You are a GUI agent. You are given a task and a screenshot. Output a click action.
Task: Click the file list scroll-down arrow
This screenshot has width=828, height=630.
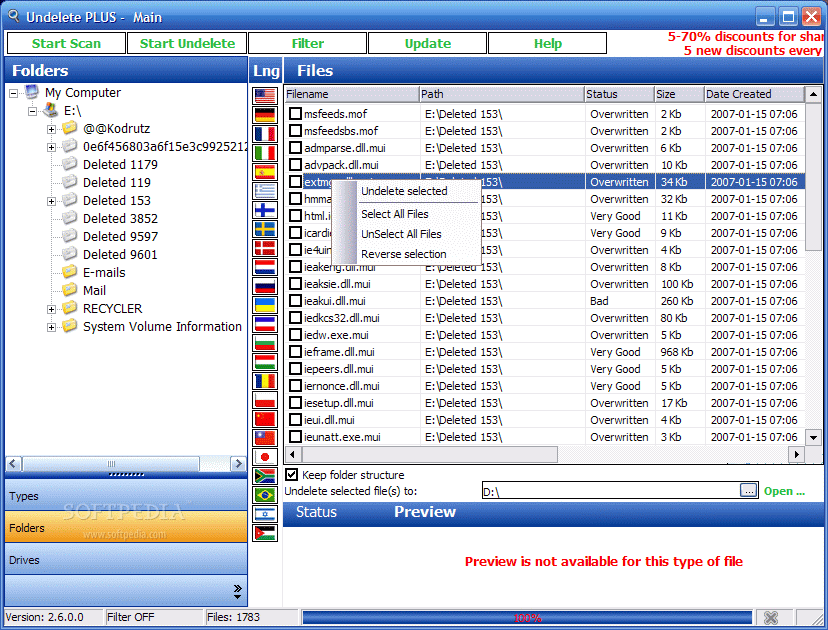tap(813, 437)
